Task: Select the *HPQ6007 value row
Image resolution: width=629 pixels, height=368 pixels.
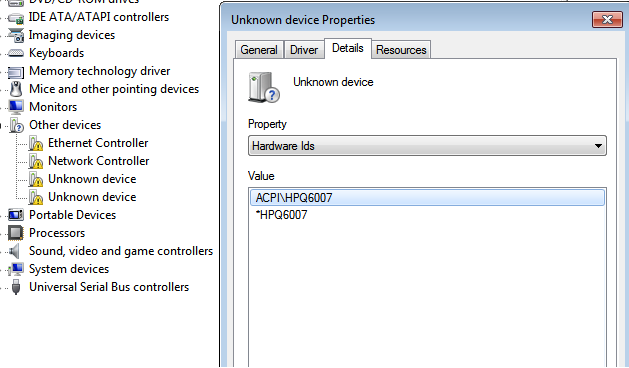Action: coord(282,215)
